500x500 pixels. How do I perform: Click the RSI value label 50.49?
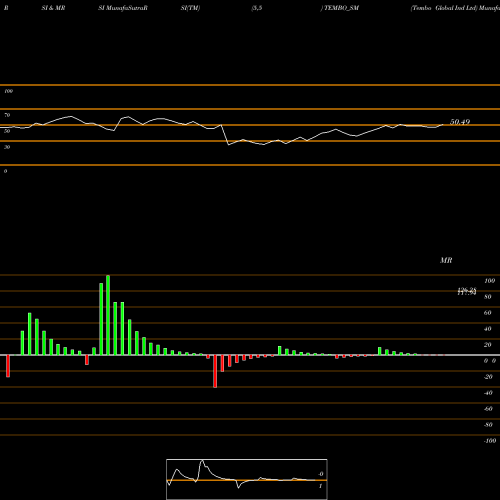tap(460, 122)
